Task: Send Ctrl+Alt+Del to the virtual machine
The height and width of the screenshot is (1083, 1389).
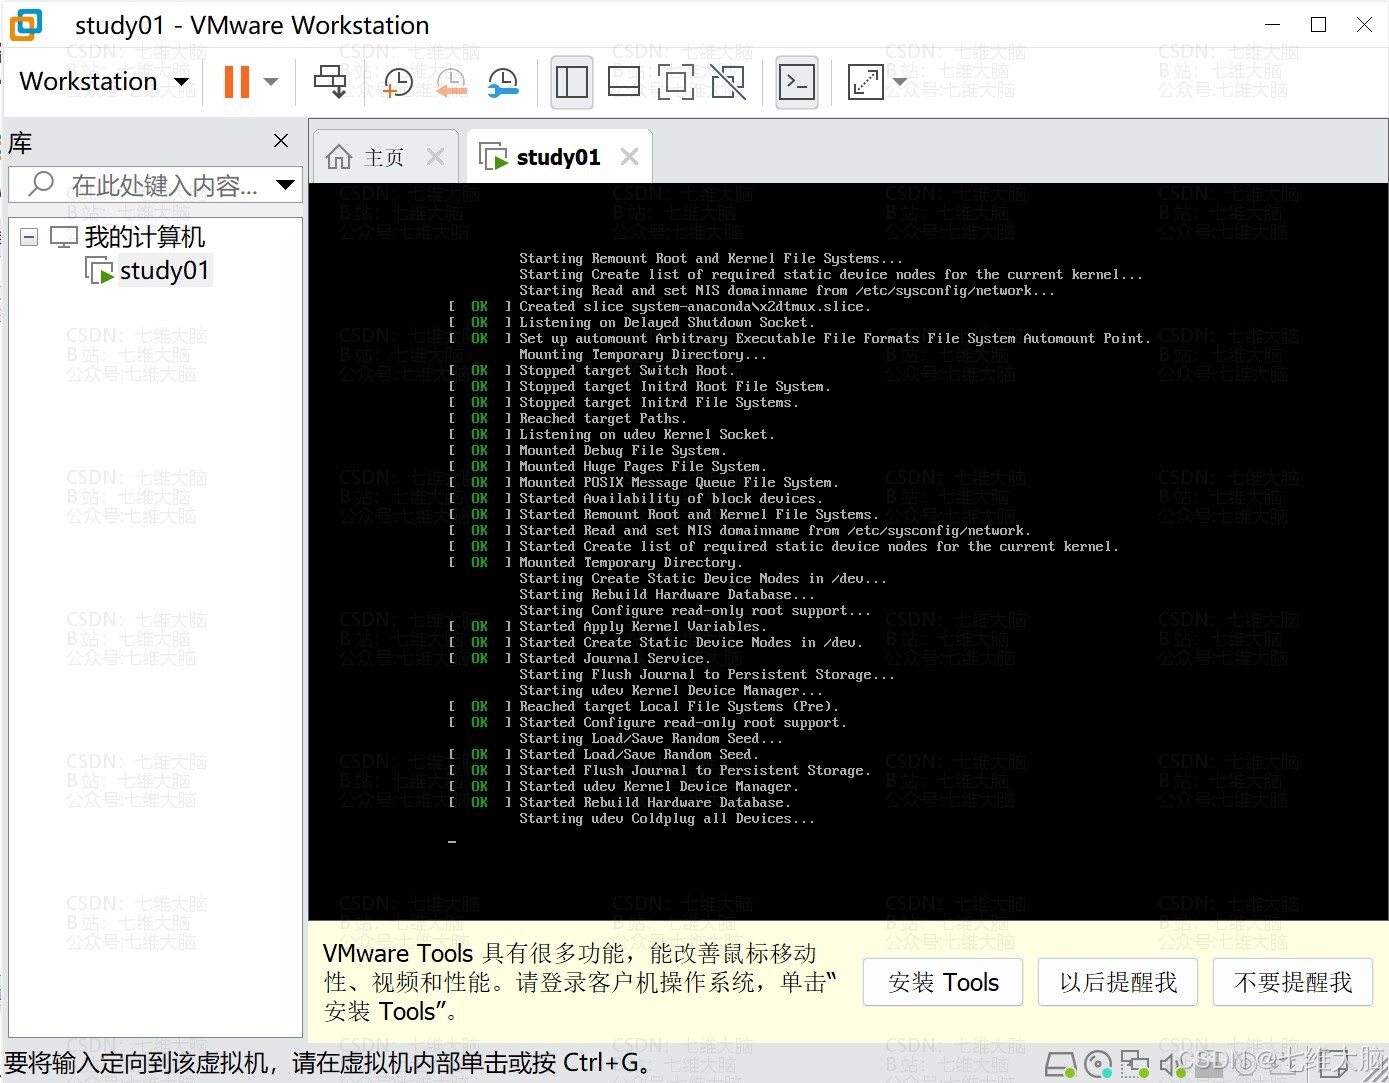Action: point(330,82)
